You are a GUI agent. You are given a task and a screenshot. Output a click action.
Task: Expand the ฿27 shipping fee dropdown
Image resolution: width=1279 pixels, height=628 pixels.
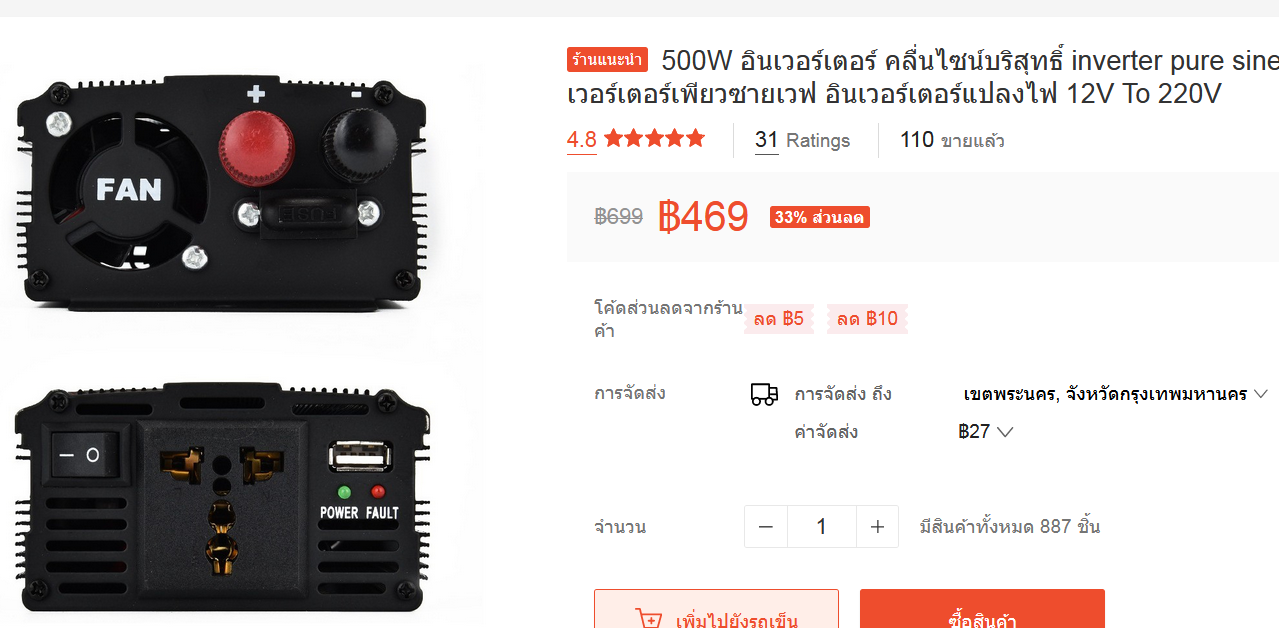point(986,432)
